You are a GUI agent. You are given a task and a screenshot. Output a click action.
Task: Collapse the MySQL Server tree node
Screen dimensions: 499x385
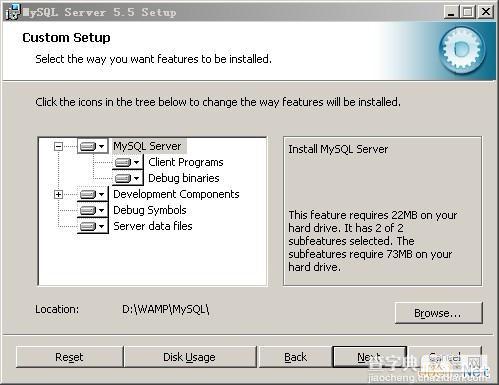(58, 146)
